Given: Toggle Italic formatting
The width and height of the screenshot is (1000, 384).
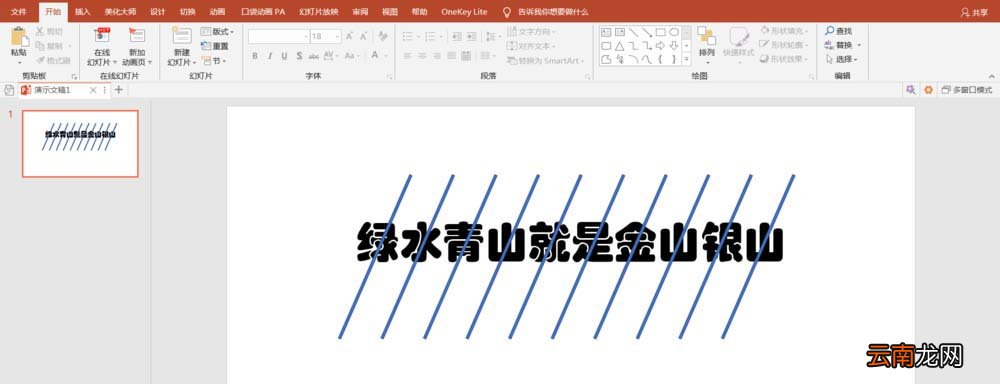Looking at the screenshot, I should (x=269, y=56).
